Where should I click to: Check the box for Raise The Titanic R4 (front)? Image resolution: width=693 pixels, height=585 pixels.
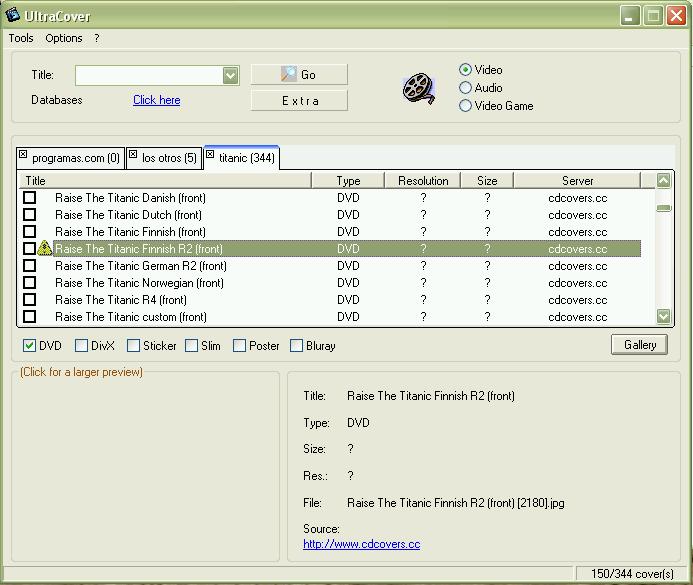click(30, 300)
